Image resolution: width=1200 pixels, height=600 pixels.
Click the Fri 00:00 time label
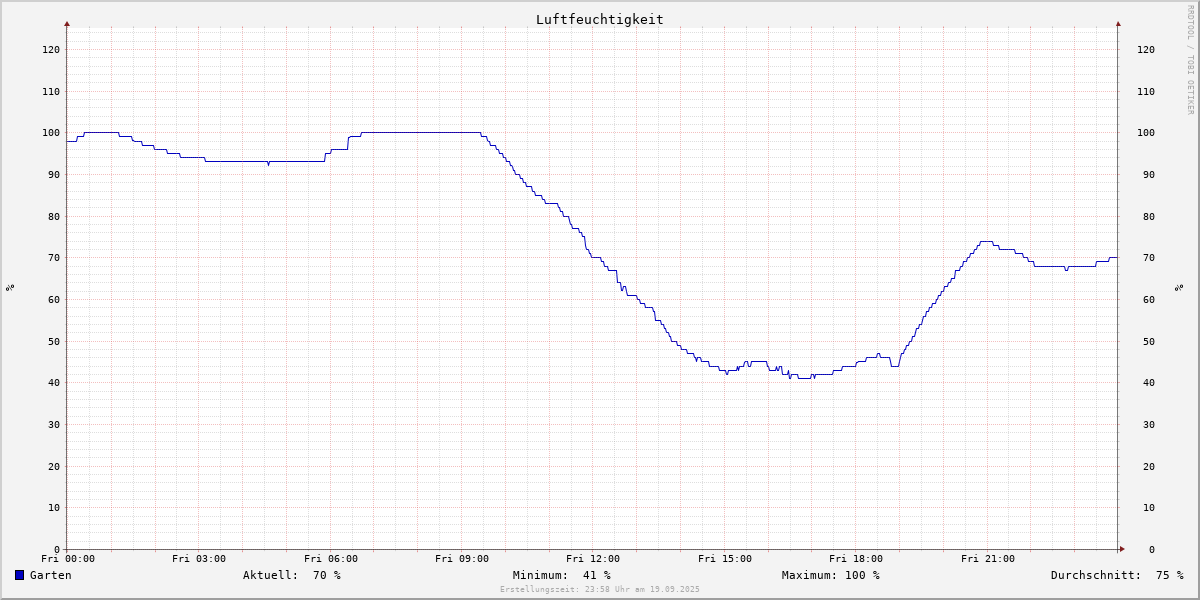click(x=68, y=559)
